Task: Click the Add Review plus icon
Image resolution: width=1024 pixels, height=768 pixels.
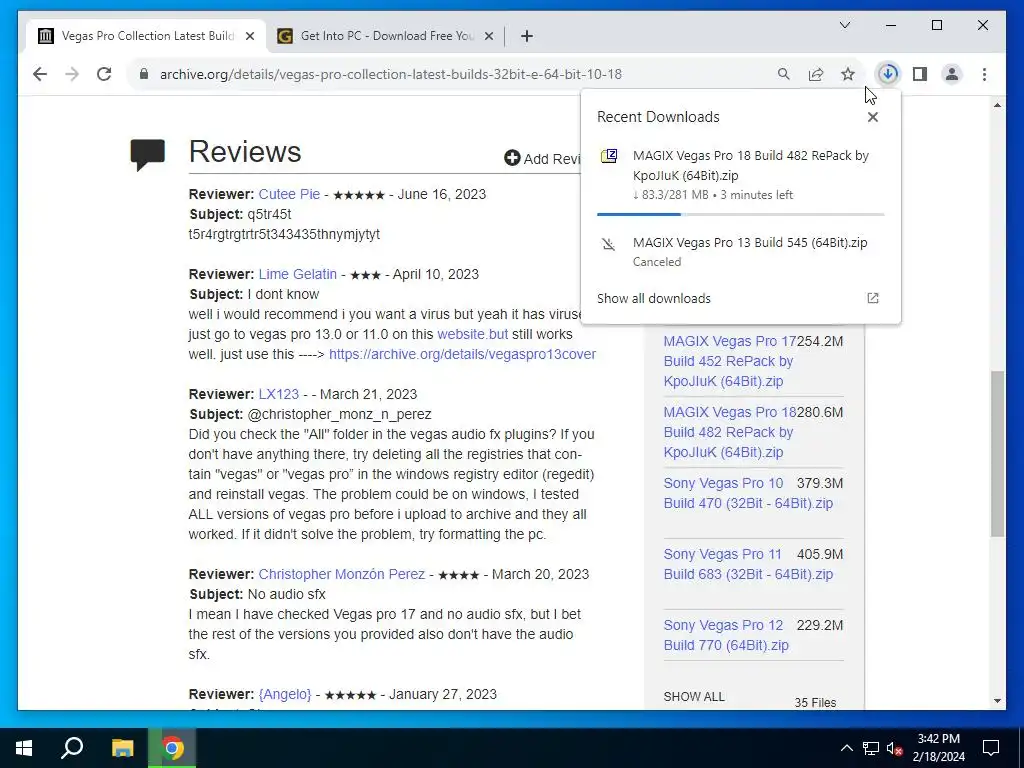Action: (512, 158)
